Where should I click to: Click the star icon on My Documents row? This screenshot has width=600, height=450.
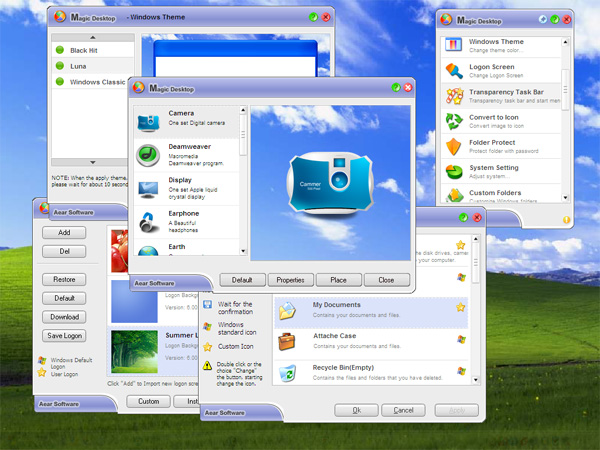tap(461, 307)
